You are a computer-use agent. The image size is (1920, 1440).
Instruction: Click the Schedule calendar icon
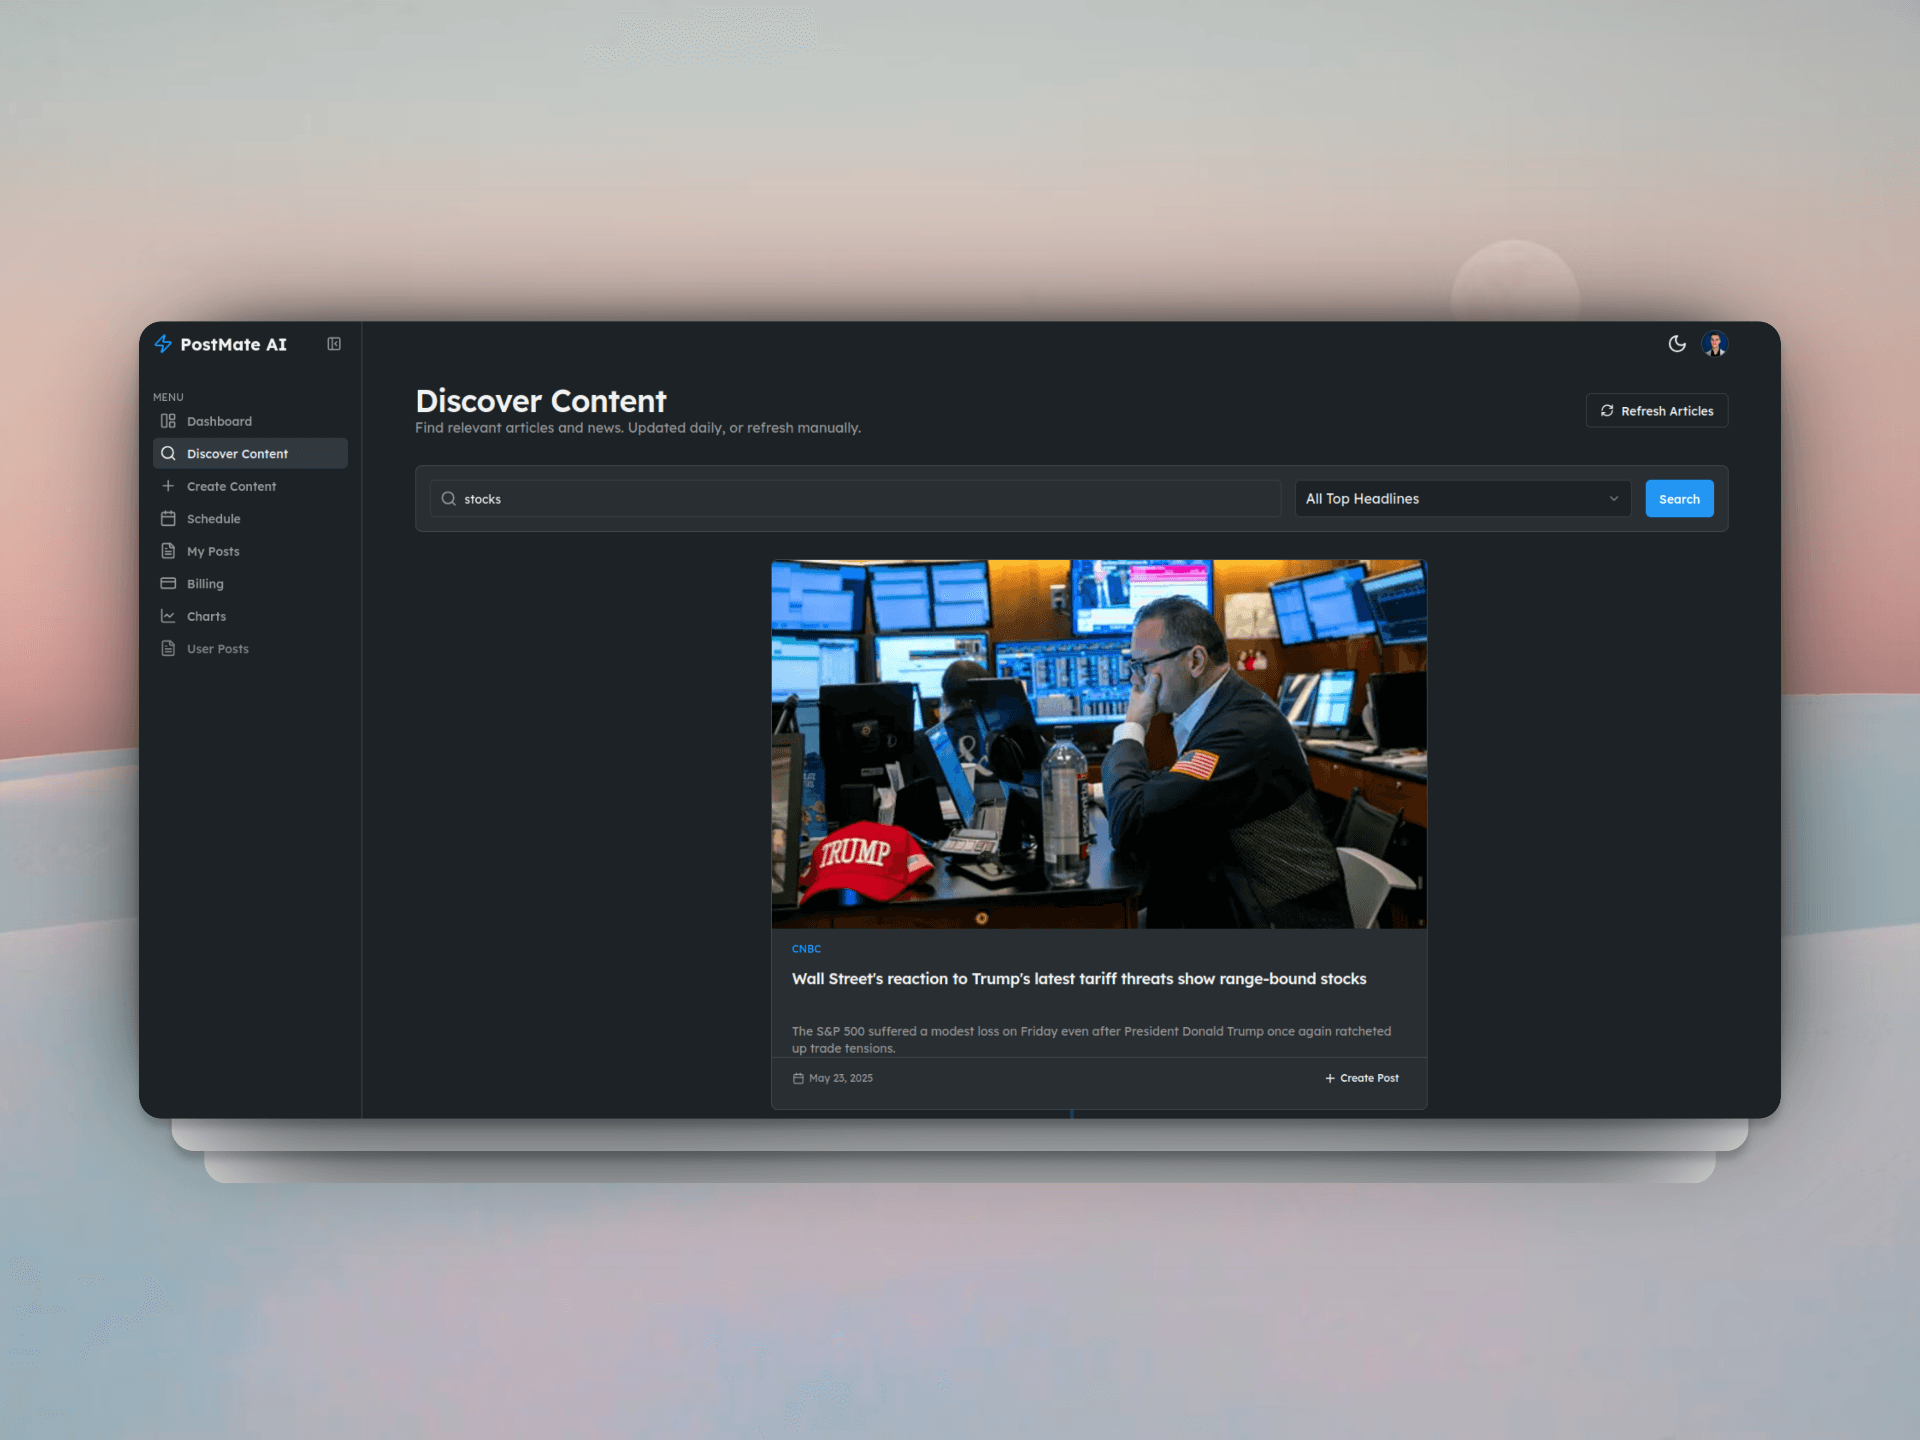[168, 518]
